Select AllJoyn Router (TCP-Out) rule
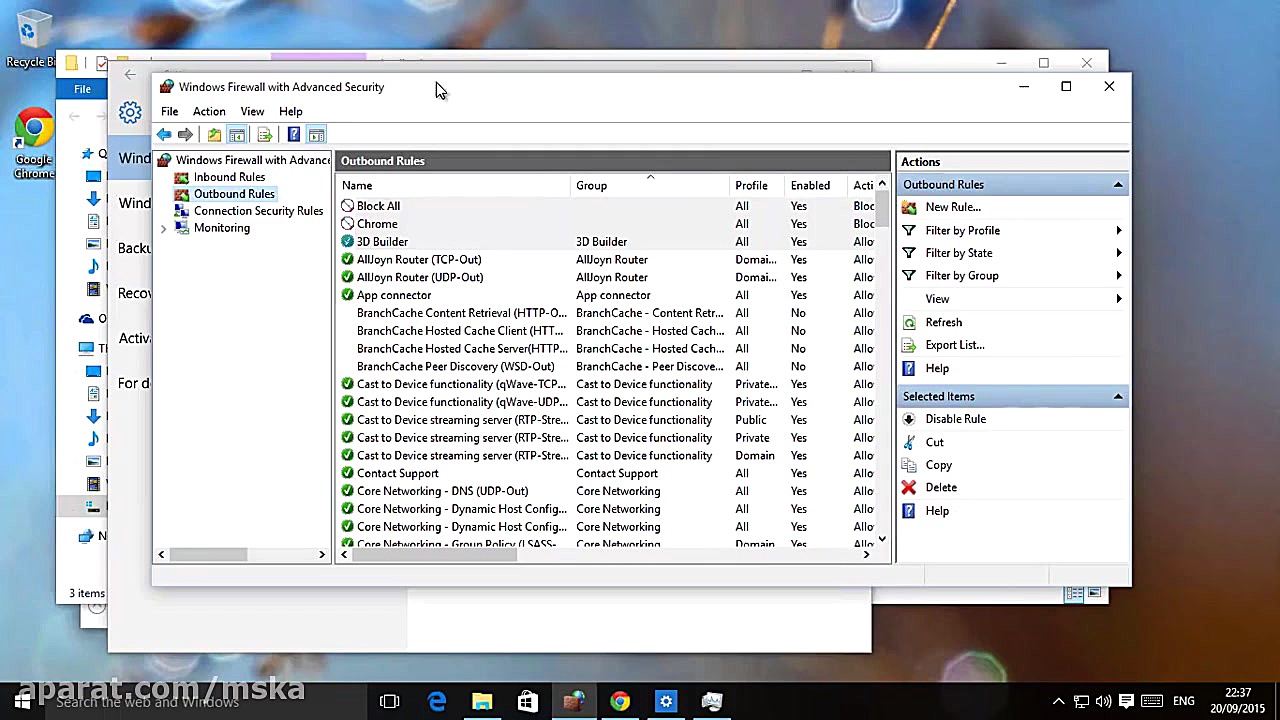This screenshot has height=720, width=1280. [607, 260]
